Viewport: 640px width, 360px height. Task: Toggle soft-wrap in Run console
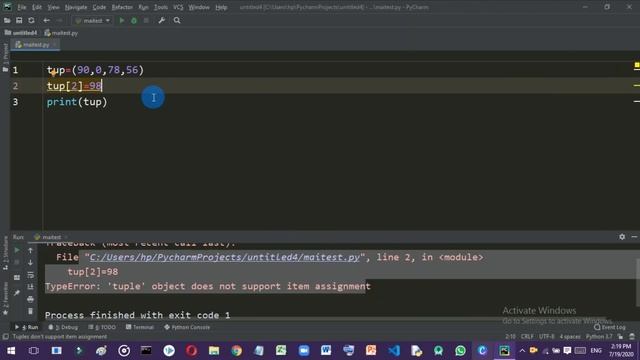click(30, 275)
